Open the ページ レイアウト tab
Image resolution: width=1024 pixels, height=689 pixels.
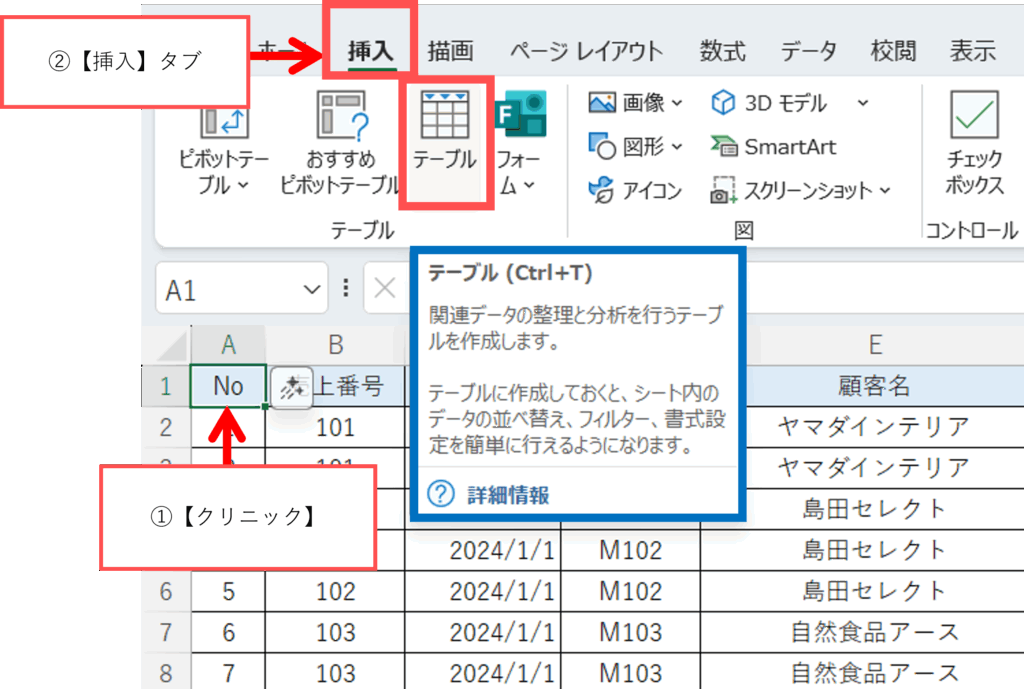[x=586, y=51]
